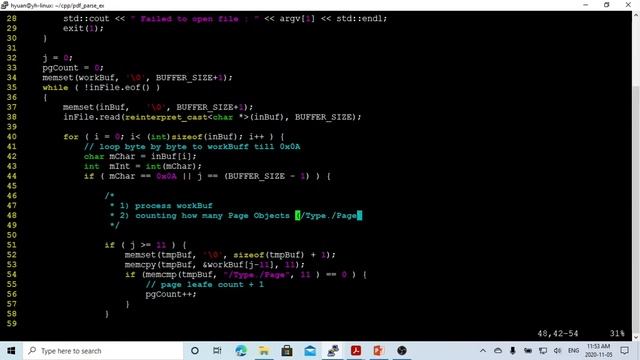
Task: Open Adobe Acrobat from the taskbar
Action: click(356, 351)
